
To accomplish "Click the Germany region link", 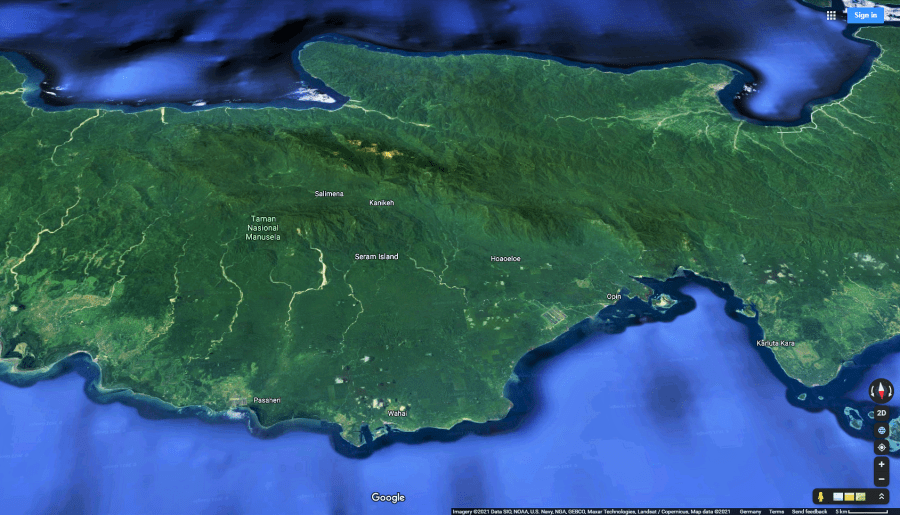I will pyautogui.click(x=749, y=511).
